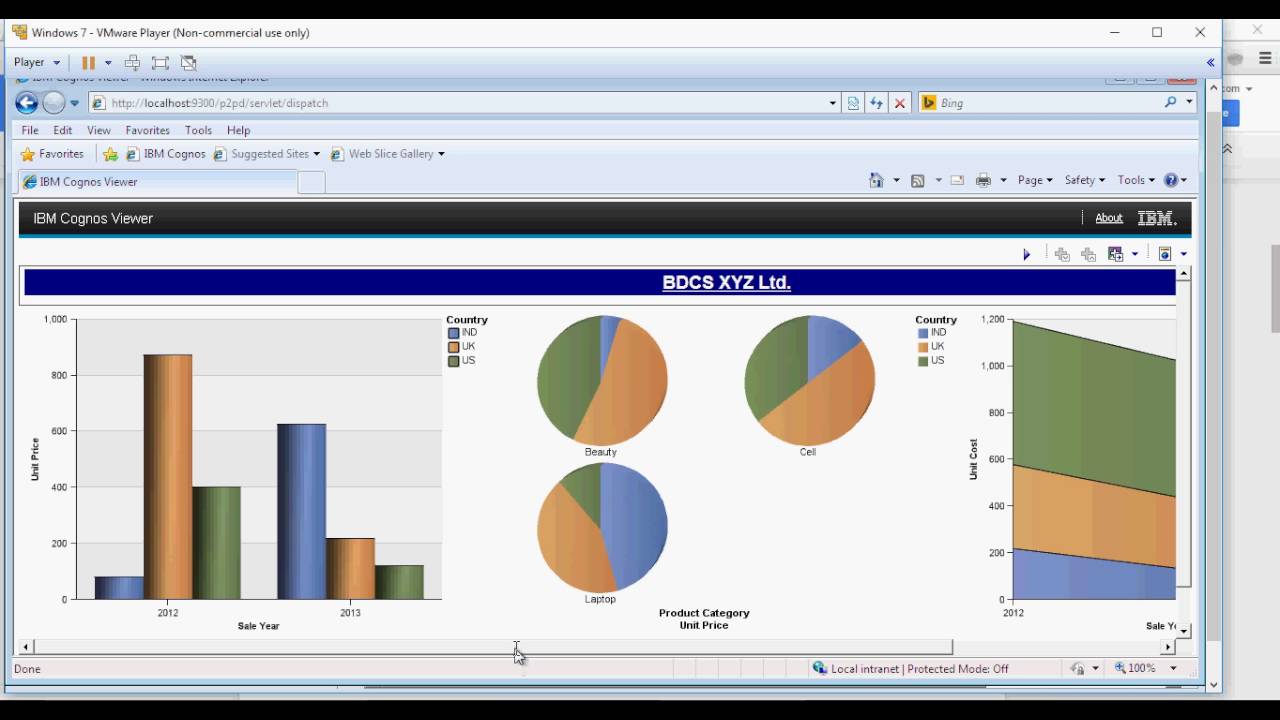Select the IBM Cognos Viewer tab
1280x720 pixels.
pyautogui.click(x=158, y=182)
